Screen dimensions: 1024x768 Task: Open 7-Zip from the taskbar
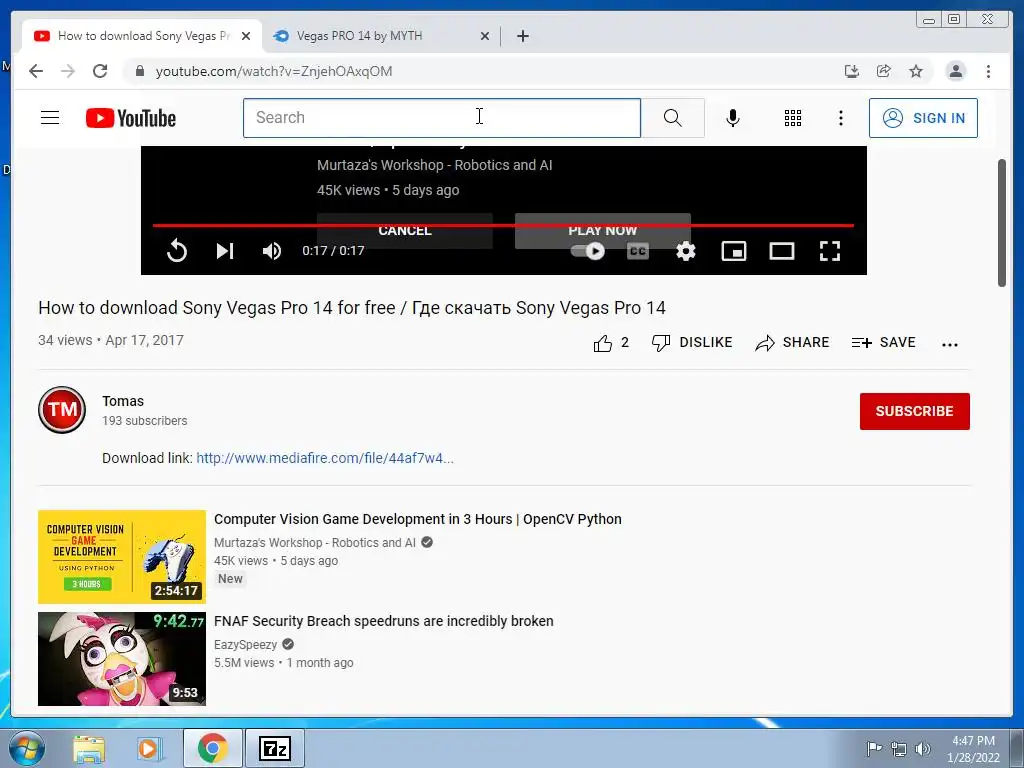[x=274, y=748]
